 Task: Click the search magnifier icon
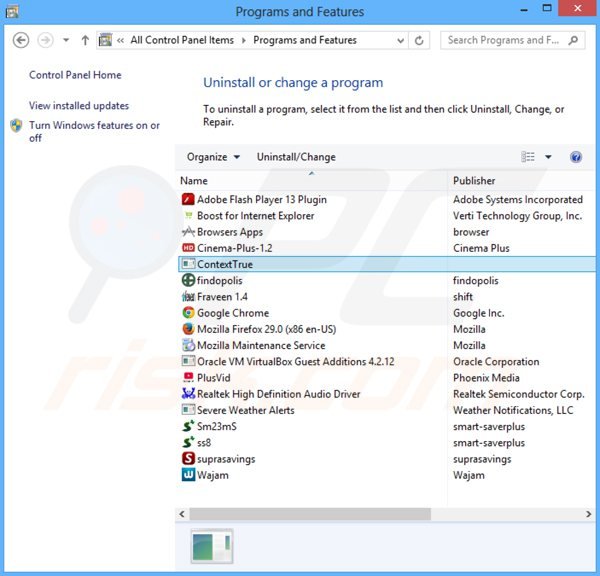[x=573, y=40]
